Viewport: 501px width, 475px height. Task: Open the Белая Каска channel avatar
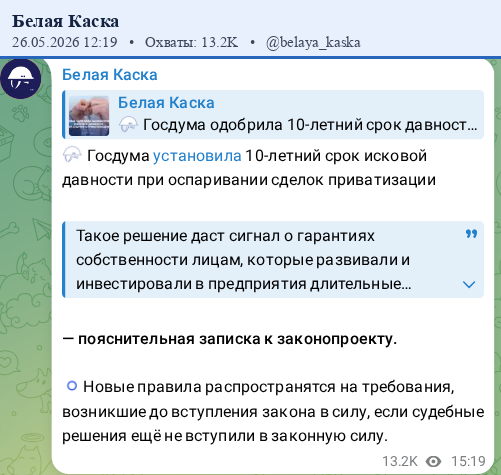tap(21, 79)
